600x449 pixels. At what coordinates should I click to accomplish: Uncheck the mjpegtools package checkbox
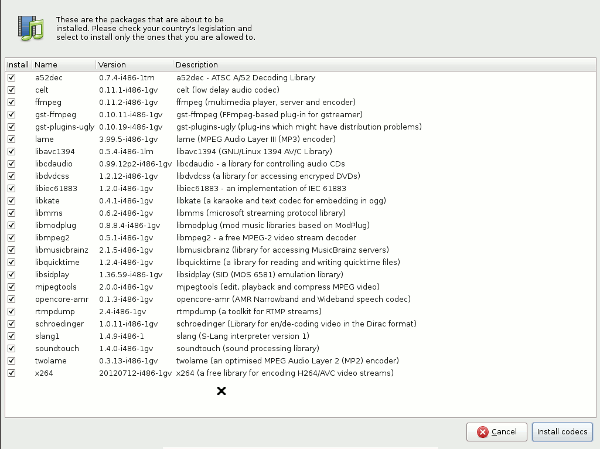[x=11, y=287]
